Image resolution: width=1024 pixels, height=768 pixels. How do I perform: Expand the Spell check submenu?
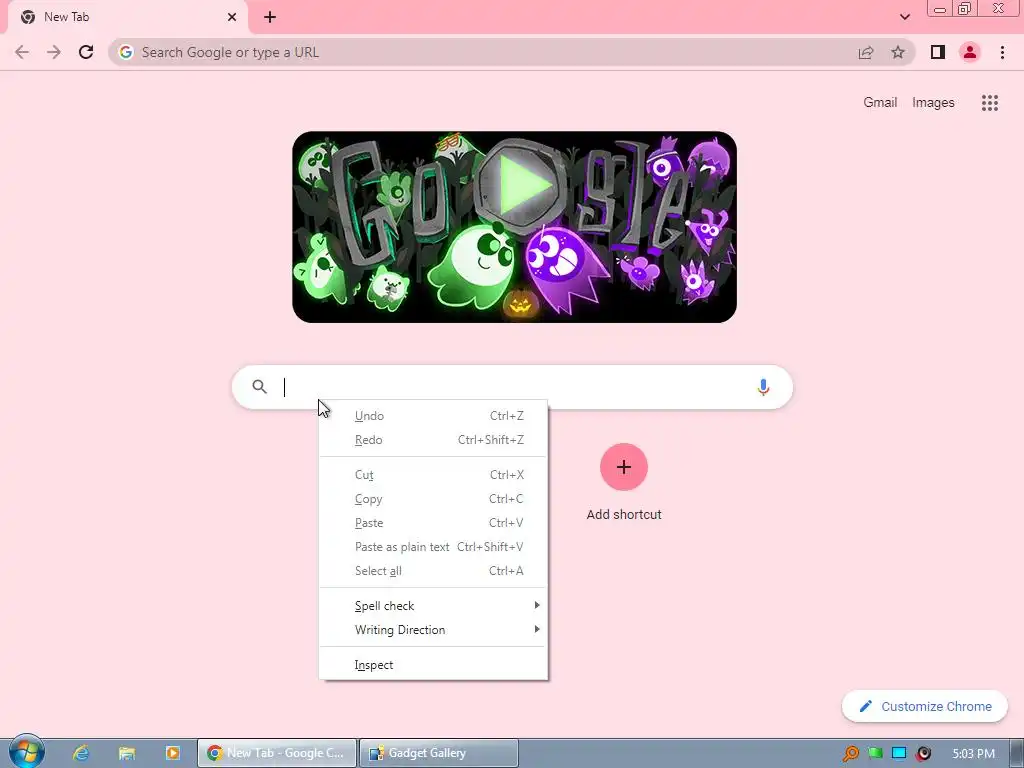434,606
